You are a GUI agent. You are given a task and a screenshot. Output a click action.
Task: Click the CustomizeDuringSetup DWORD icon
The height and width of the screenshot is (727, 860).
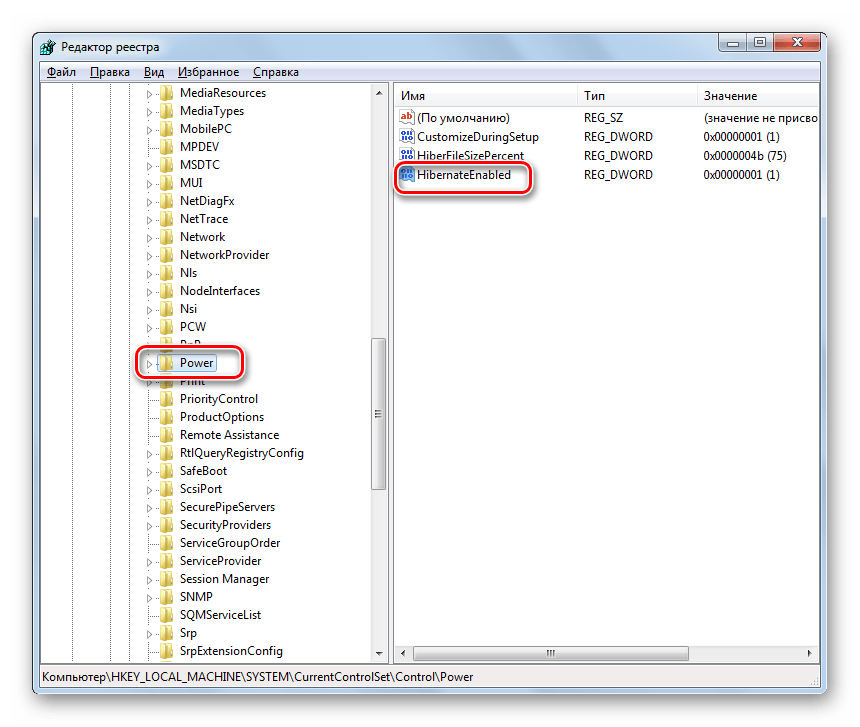click(406, 137)
